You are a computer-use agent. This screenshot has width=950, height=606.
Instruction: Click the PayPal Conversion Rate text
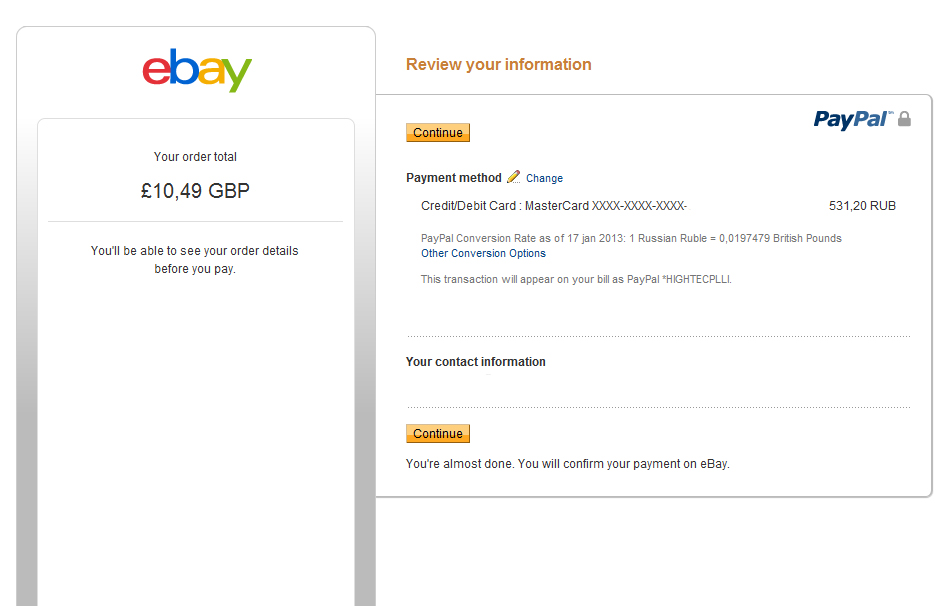pyautogui.click(x=631, y=239)
